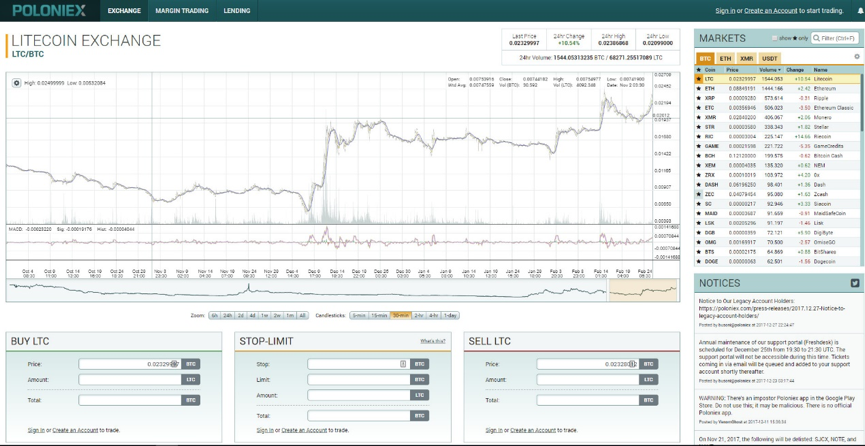Click Create an Account in top bar
Screen dimensions: 865x446
coord(771,10)
